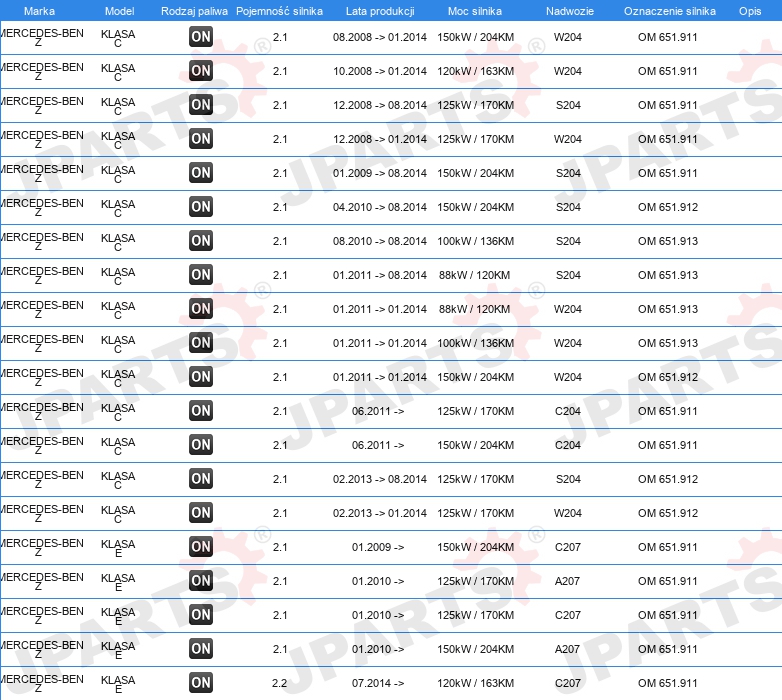This screenshot has width=782, height=700.
Task: Click the 2.1 capacity in the 04.2010 row
Action: click(280, 207)
